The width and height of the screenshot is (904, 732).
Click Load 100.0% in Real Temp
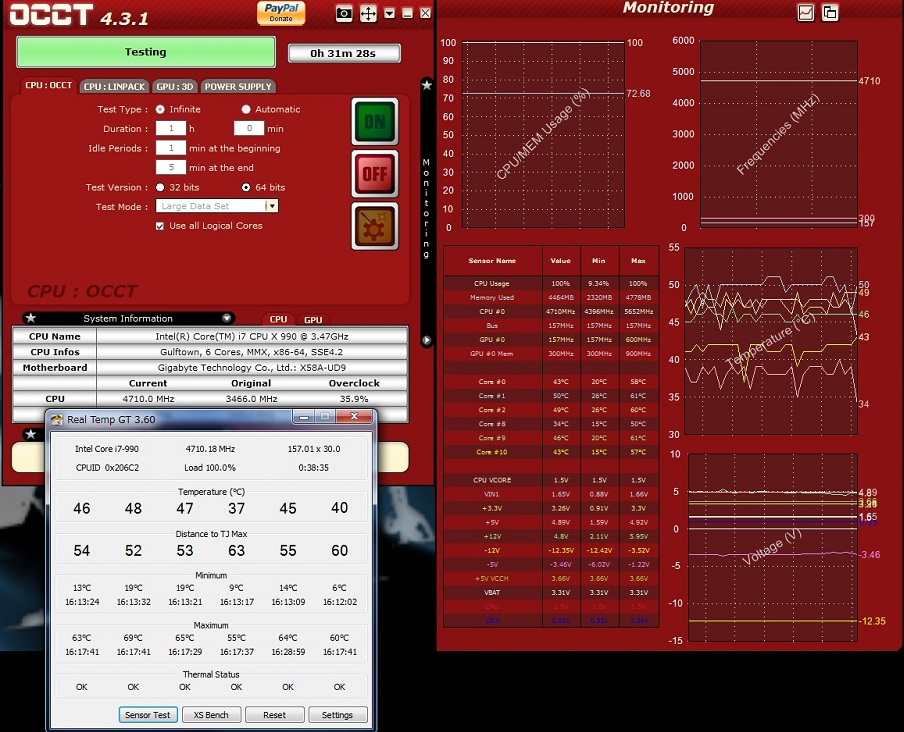click(210, 467)
